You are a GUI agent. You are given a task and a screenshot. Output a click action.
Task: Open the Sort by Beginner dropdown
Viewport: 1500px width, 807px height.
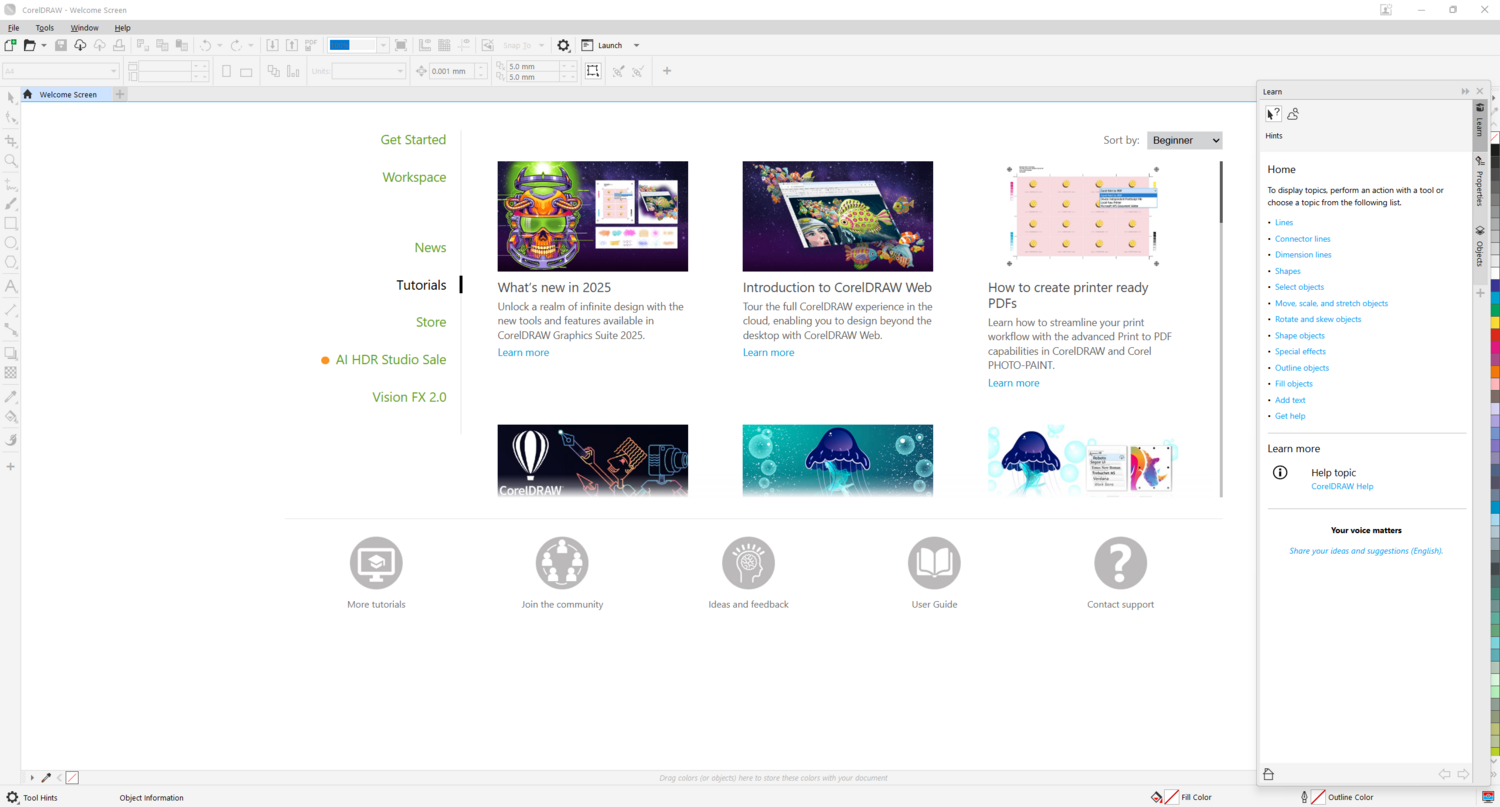click(1184, 141)
